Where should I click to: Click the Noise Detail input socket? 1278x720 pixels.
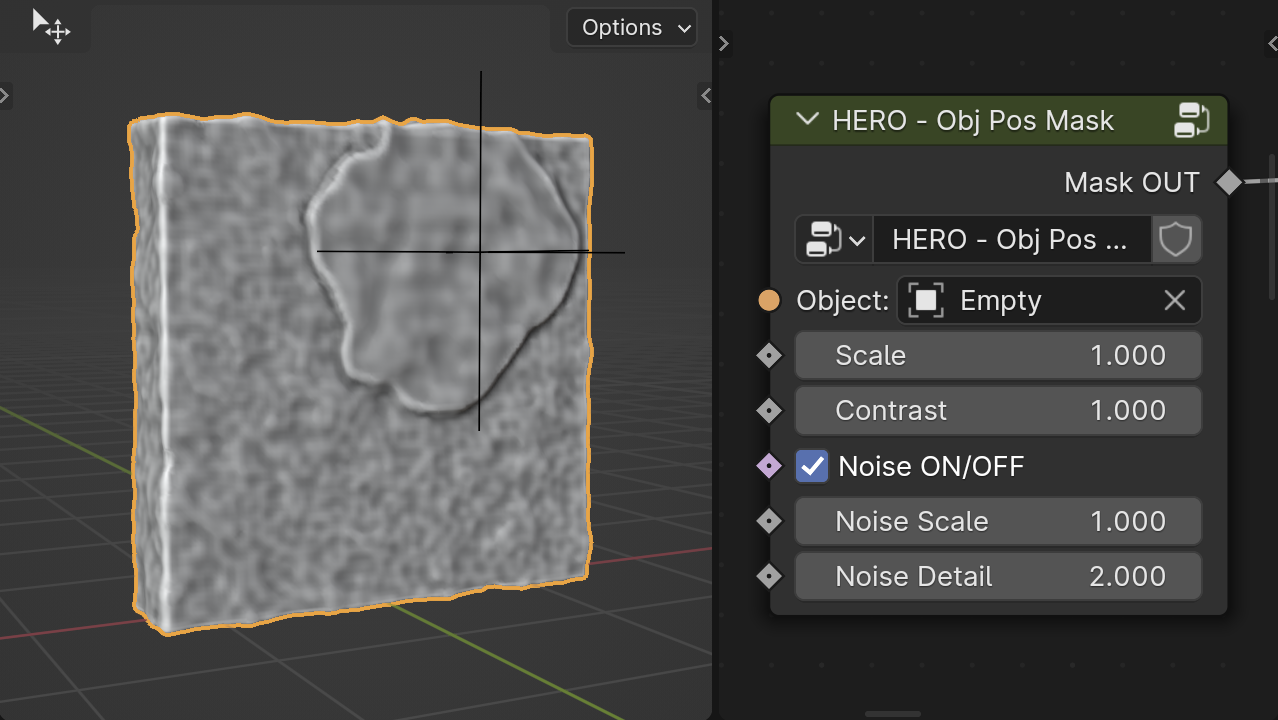click(x=769, y=576)
